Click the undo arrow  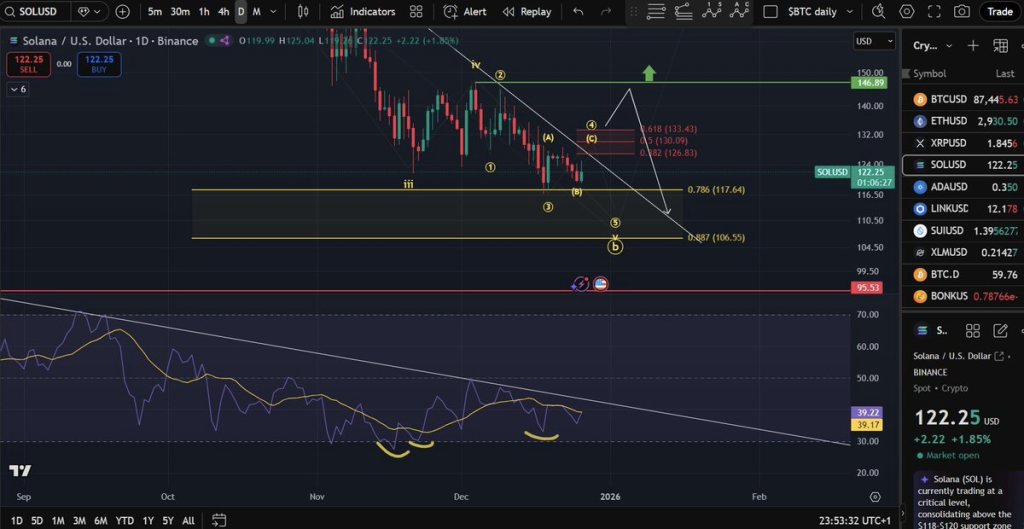(x=578, y=12)
